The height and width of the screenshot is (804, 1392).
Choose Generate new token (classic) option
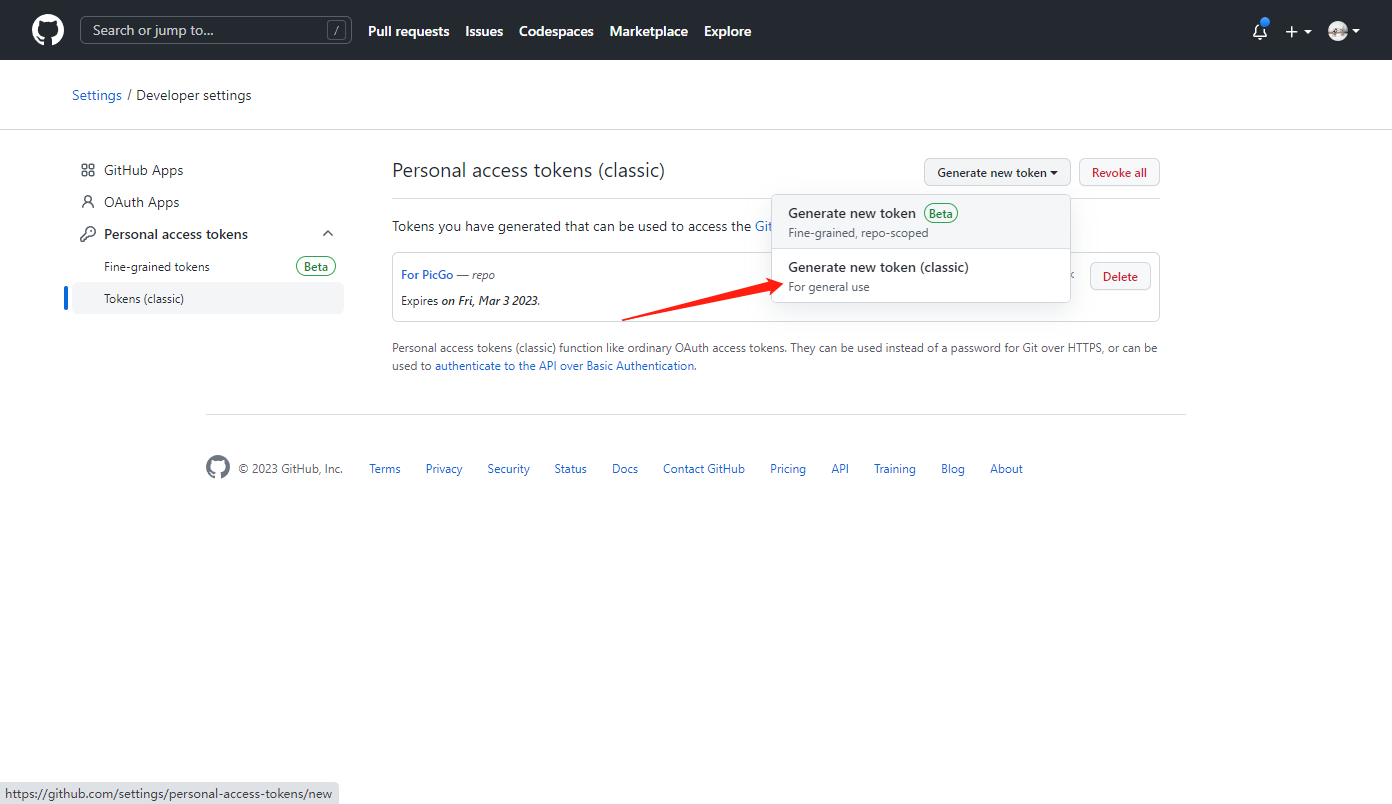921,276
